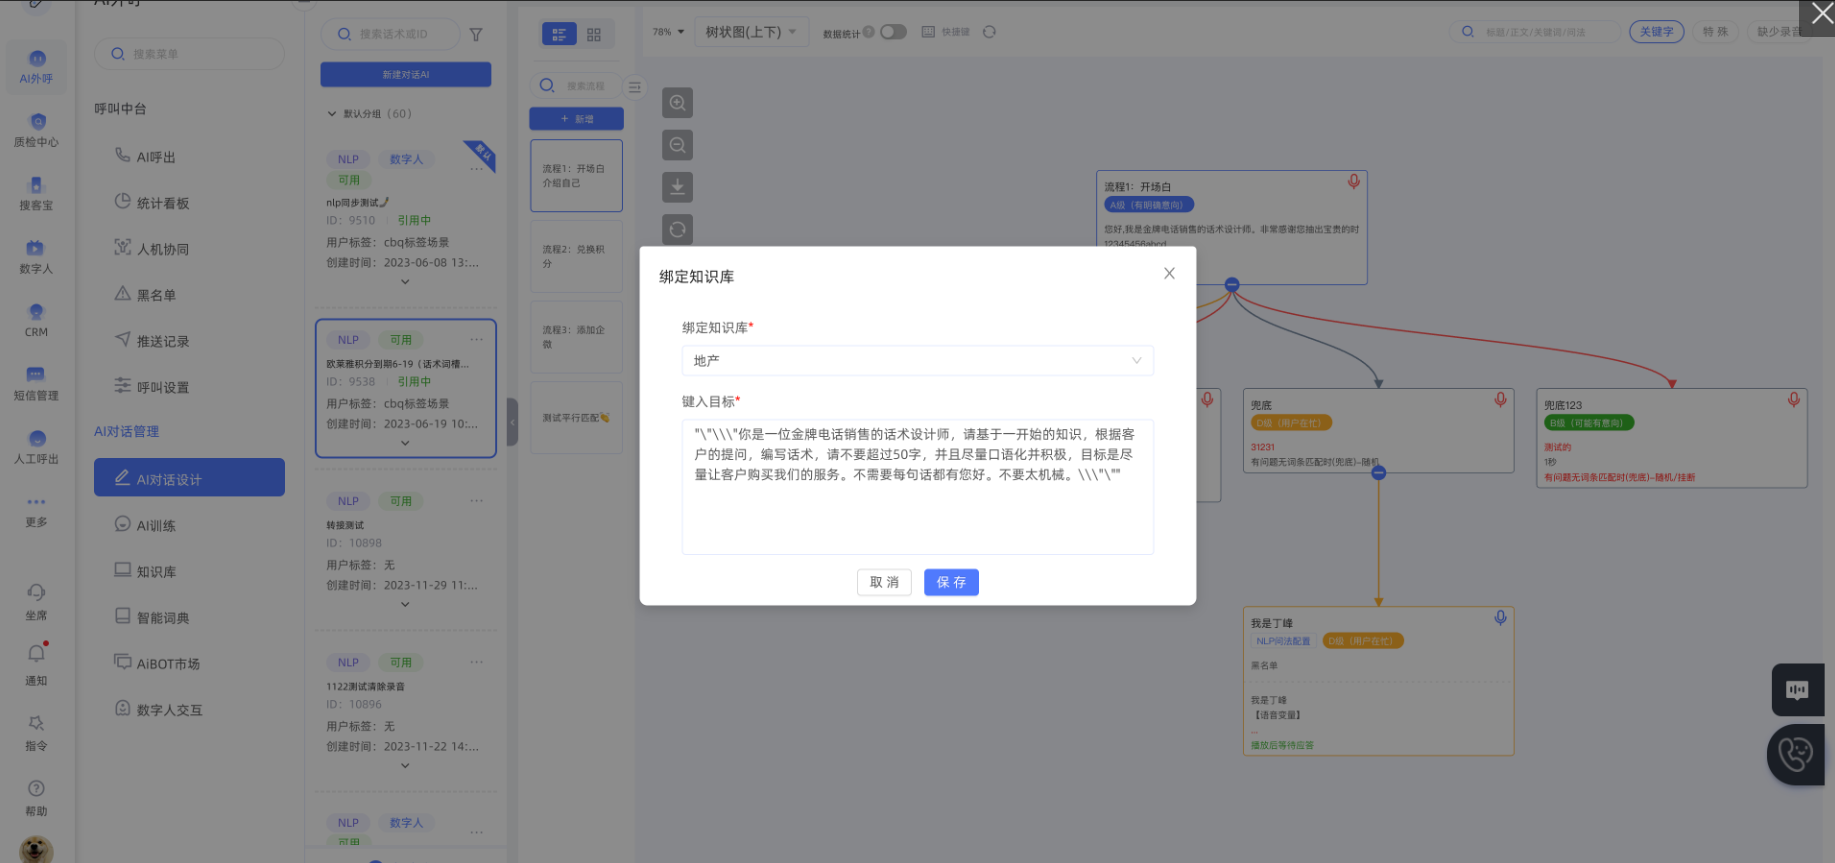The height and width of the screenshot is (863, 1835).
Task: Click the download icon in canvas toolbar
Action: pyautogui.click(x=677, y=187)
